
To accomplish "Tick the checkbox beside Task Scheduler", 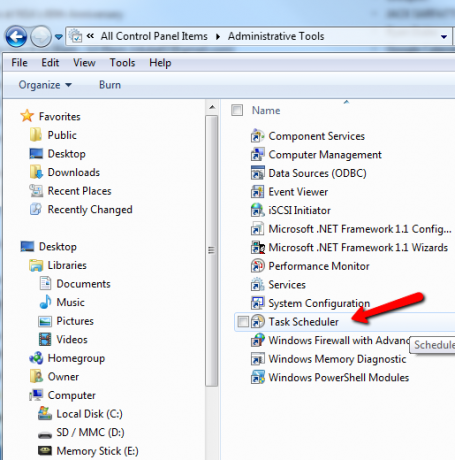I will 243,322.
